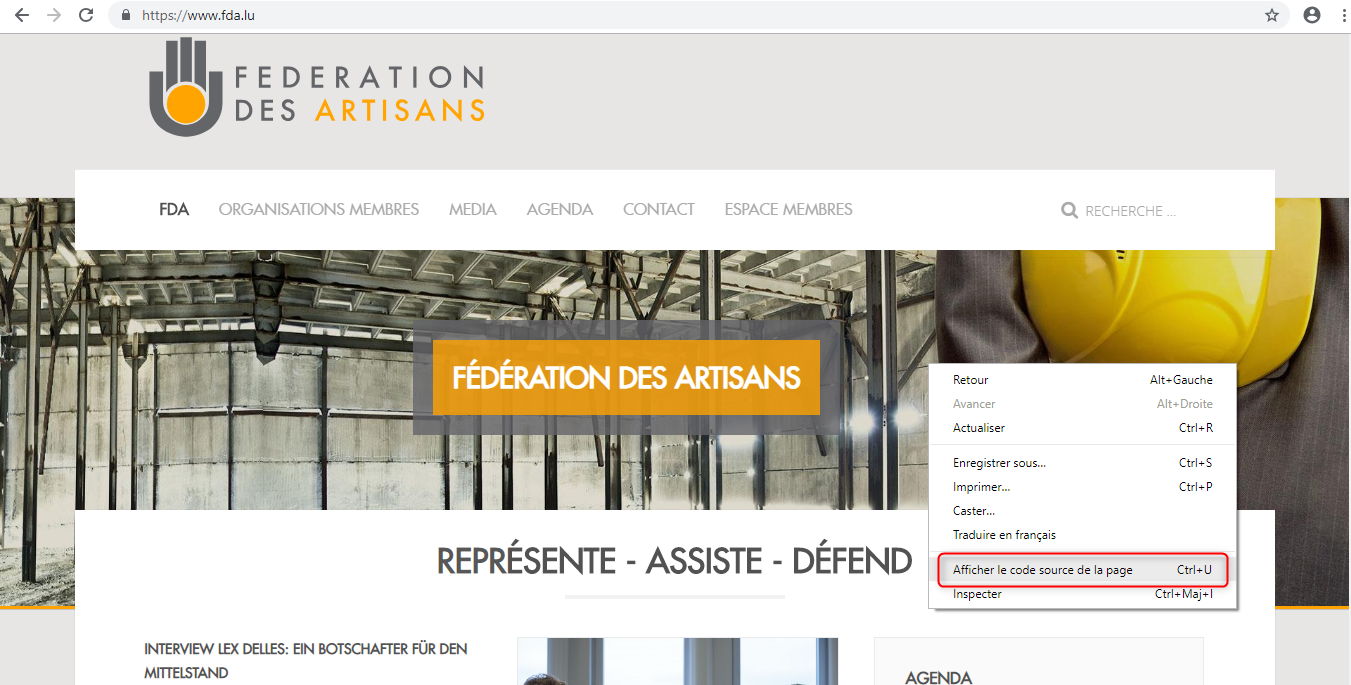Bookmark page with the star icon
This screenshot has height=685, width=1351.
(x=1272, y=15)
